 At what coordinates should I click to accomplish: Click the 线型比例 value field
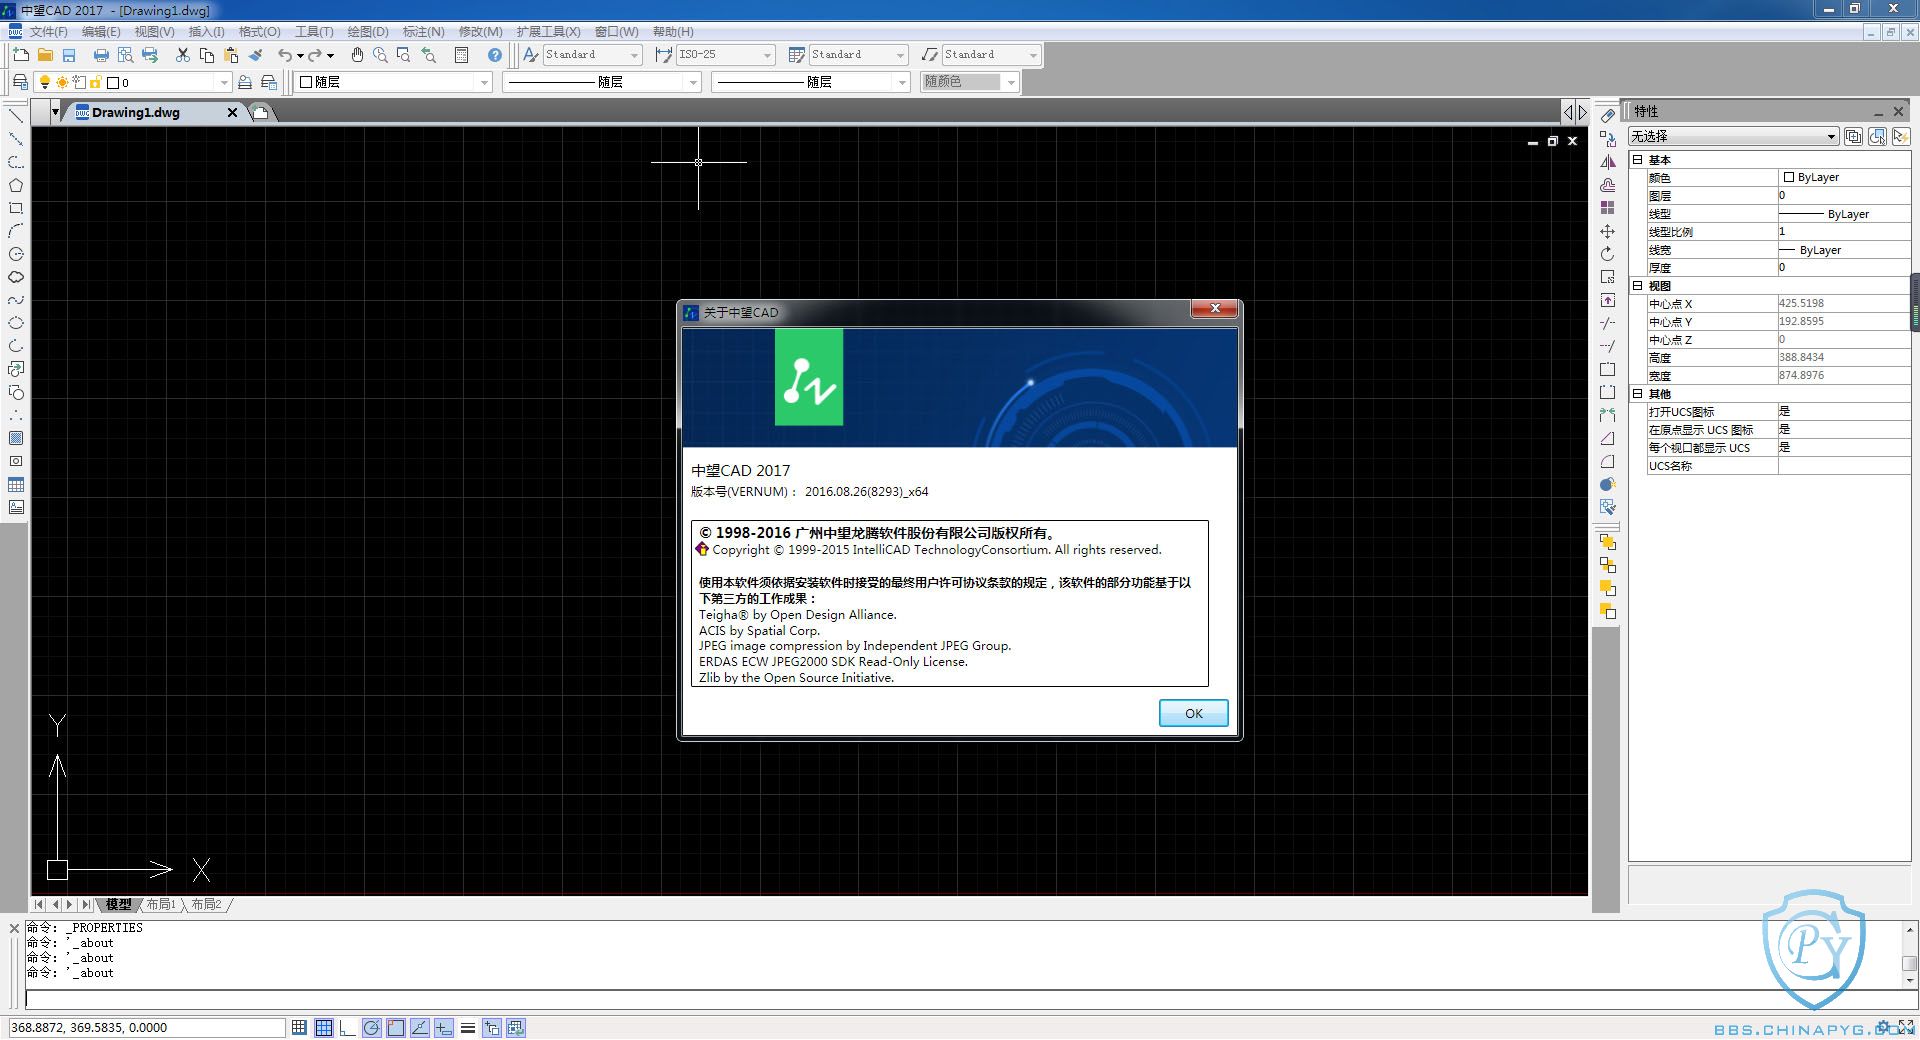coord(1843,231)
